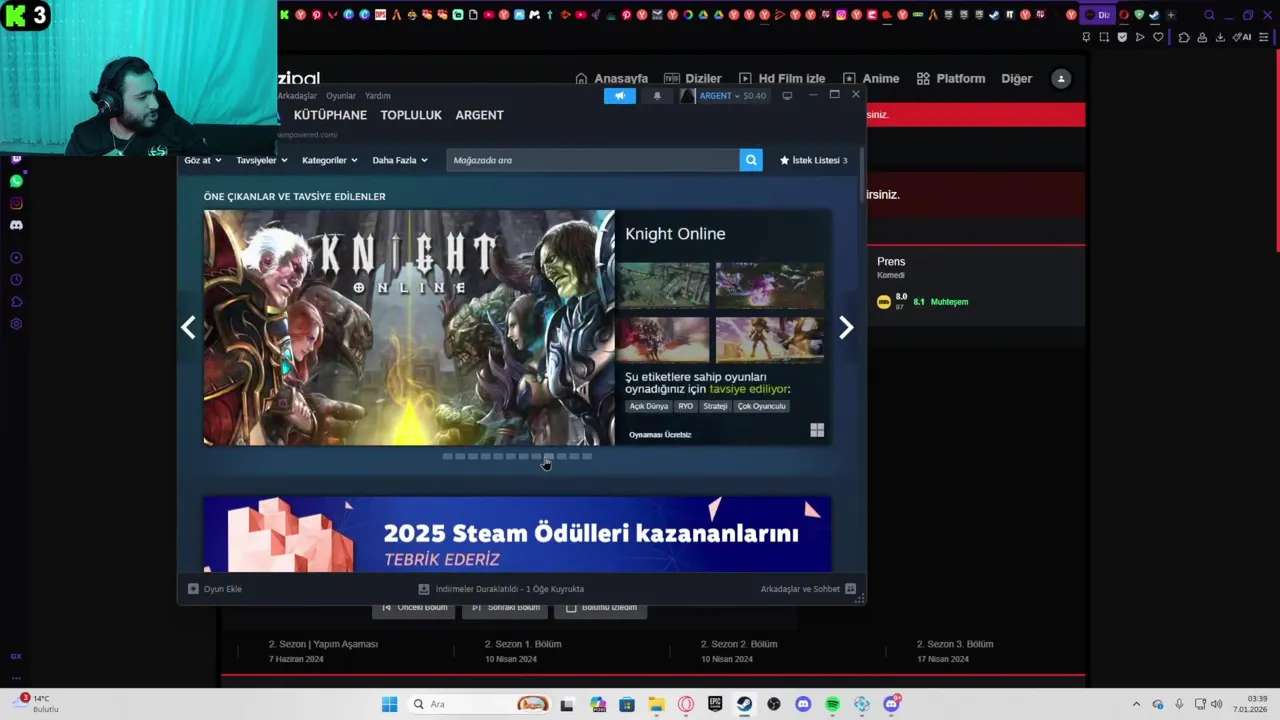
Task: Open Arkadaşlar ve Sohbet panel
Action: [808, 589]
